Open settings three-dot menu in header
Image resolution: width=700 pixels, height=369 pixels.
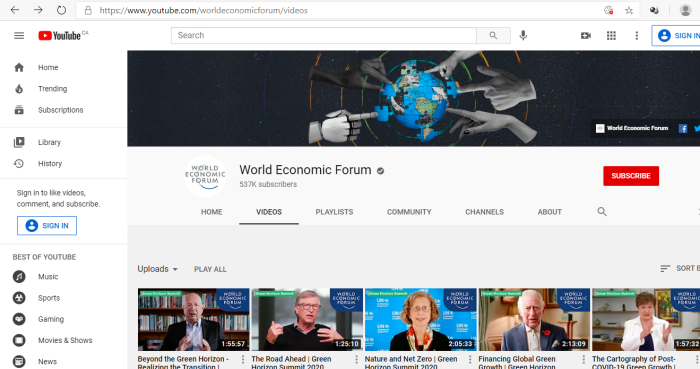click(x=637, y=36)
